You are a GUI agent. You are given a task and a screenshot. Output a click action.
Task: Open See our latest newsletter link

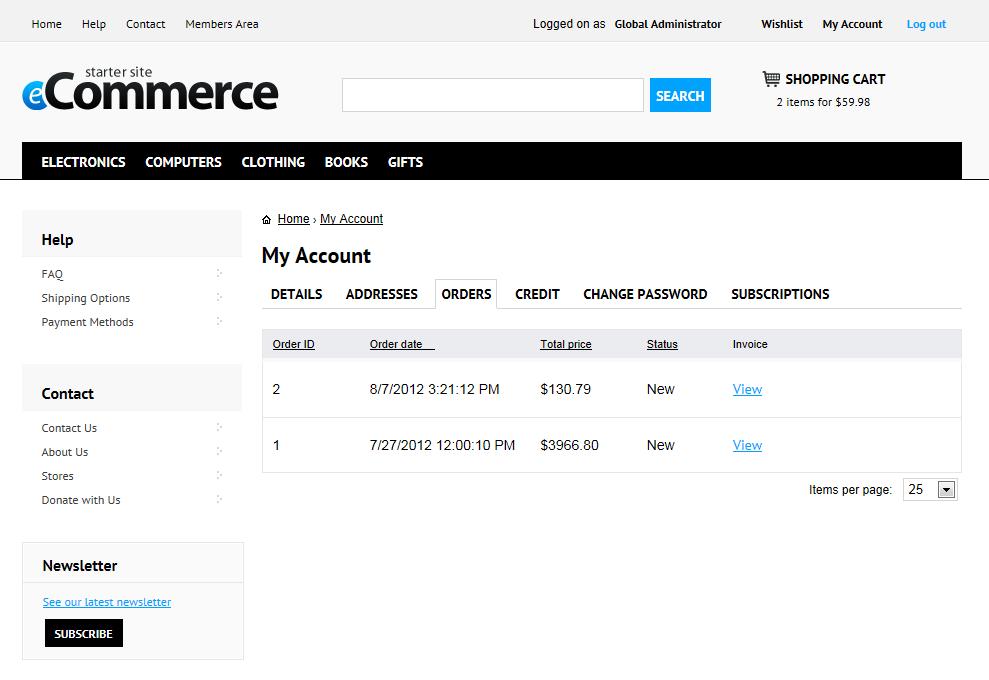pos(107,602)
